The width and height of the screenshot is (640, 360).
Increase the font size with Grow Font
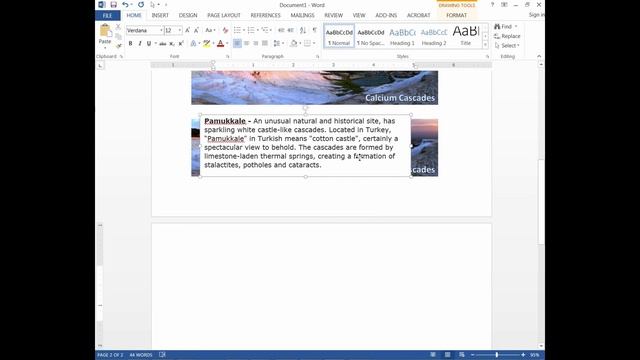click(187, 30)
